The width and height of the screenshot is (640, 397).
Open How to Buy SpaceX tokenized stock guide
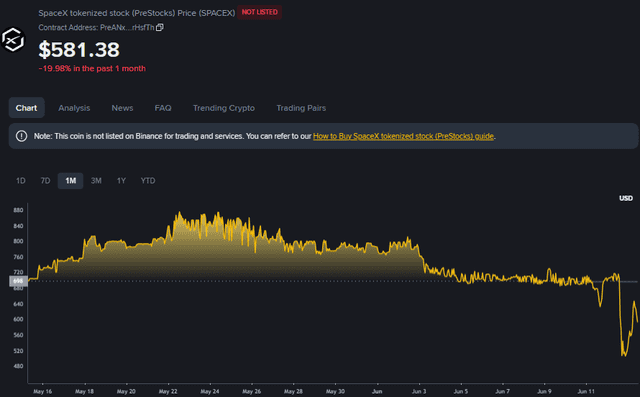(x=403, y=136)
